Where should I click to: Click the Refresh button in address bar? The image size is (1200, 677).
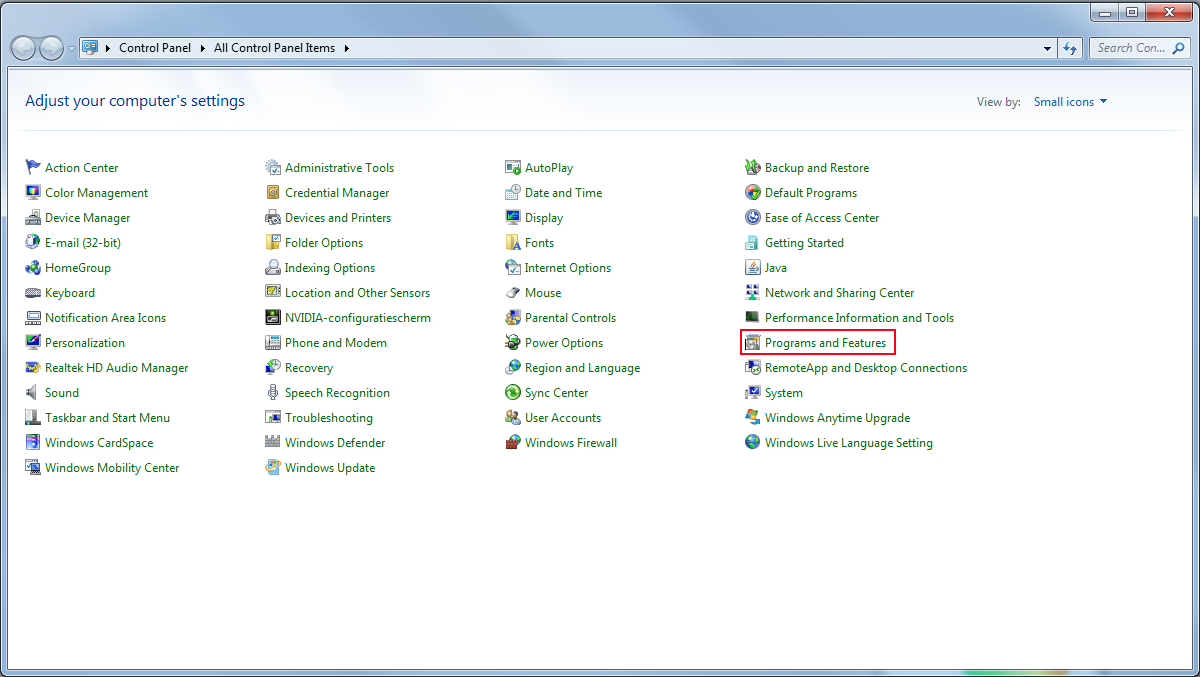tap(1070, 47)
